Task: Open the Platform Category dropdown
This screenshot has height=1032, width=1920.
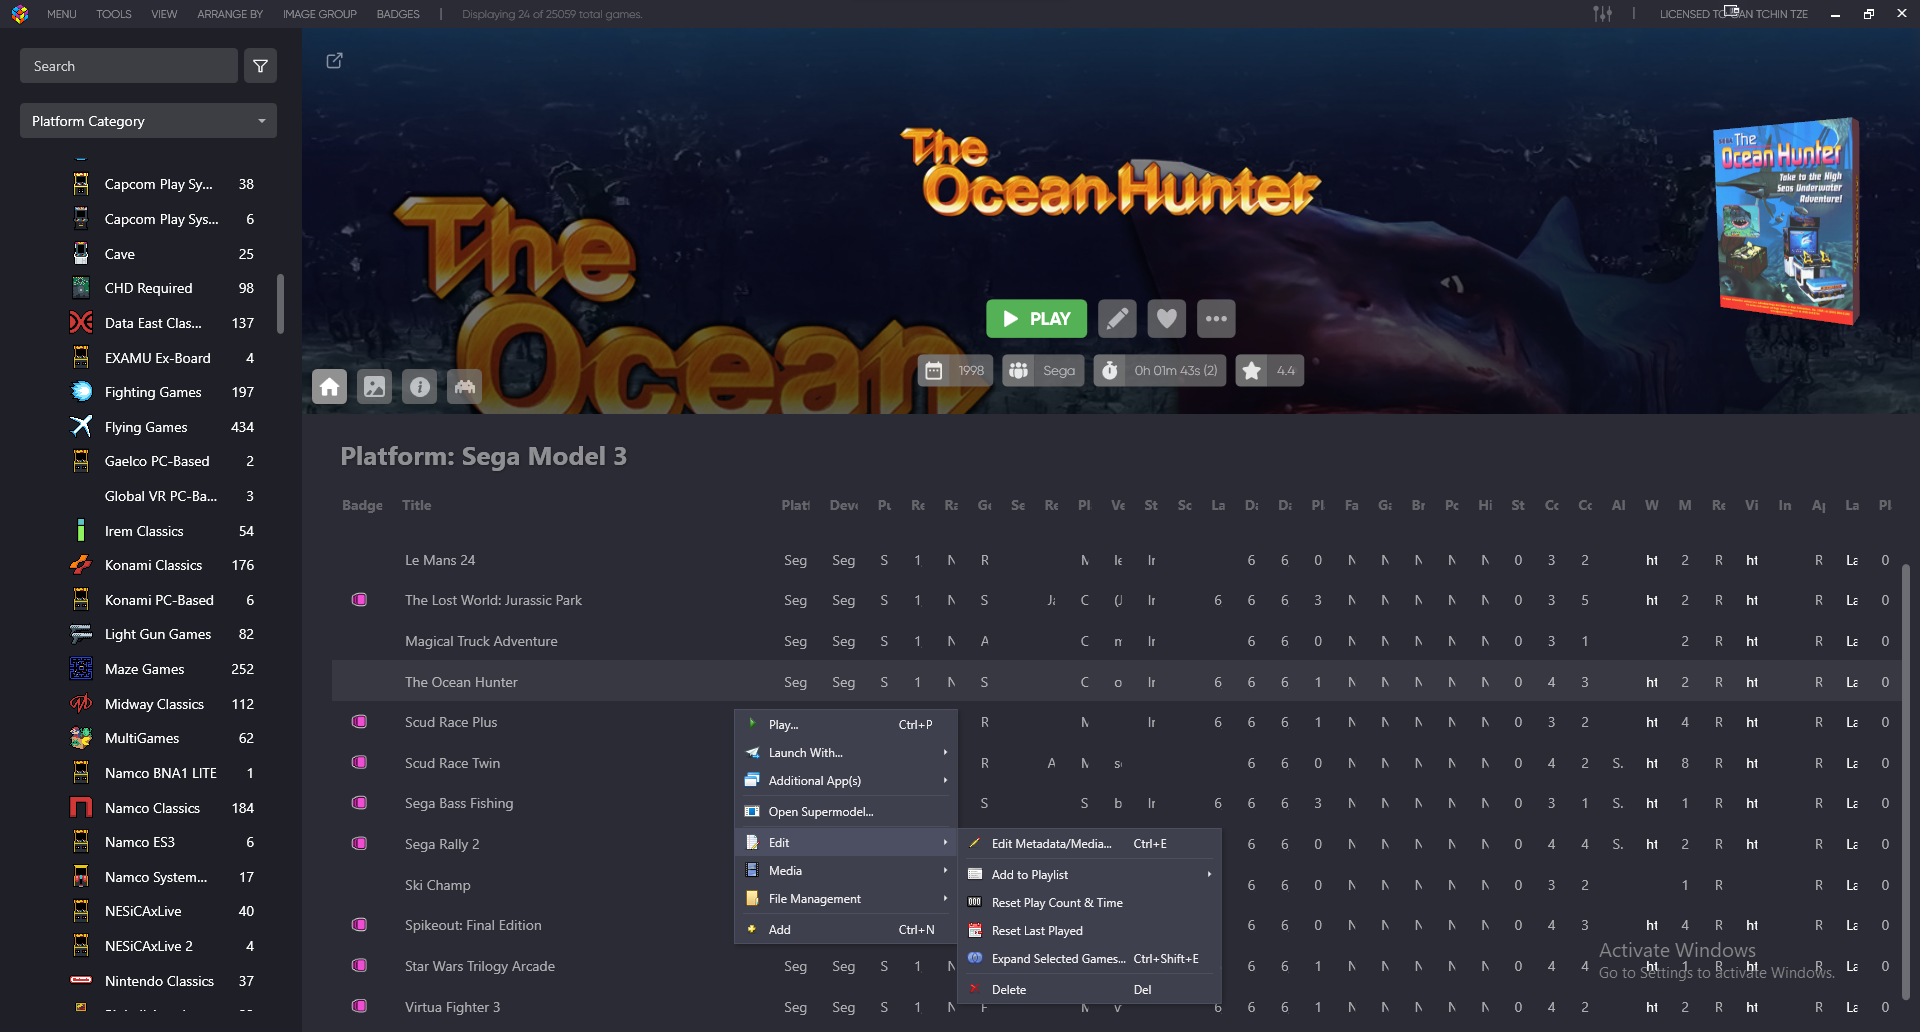Action: 148,121
